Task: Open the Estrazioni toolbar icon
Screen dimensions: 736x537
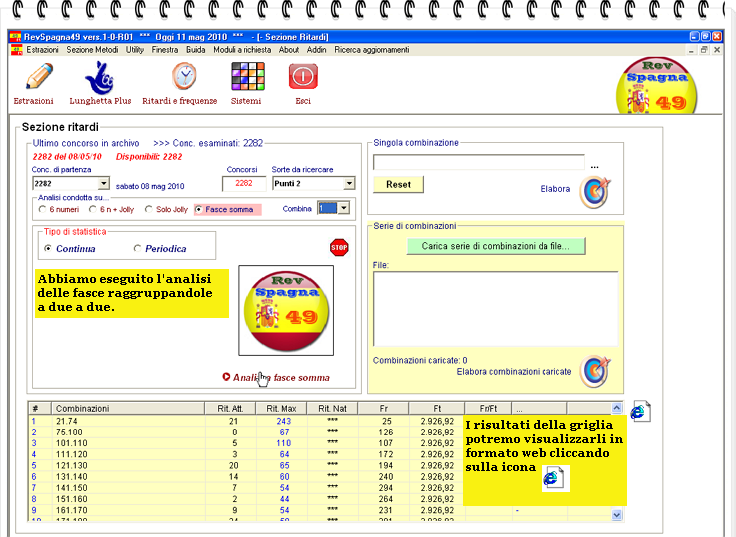Action: click(x=39, y=78)
